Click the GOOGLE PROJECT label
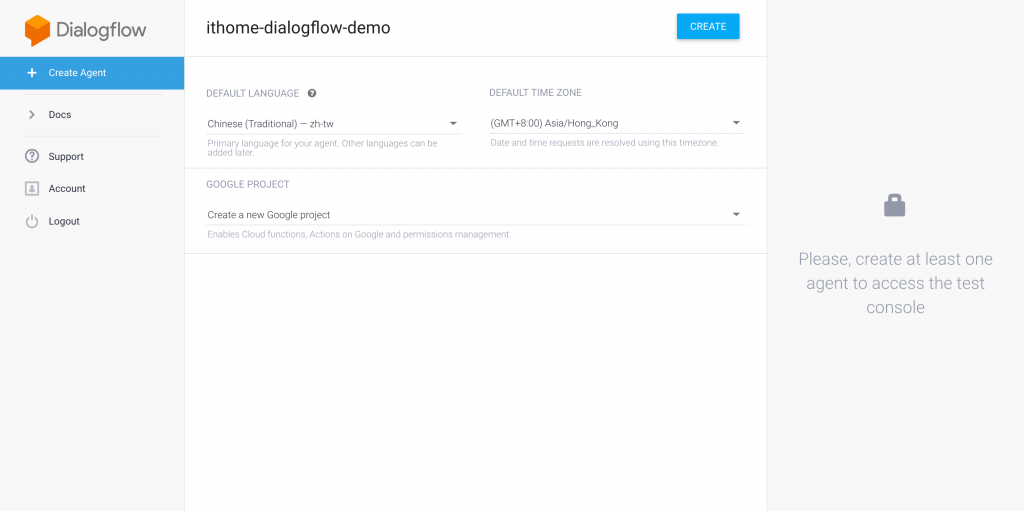The image size is (1024, 511). (248, 184)
